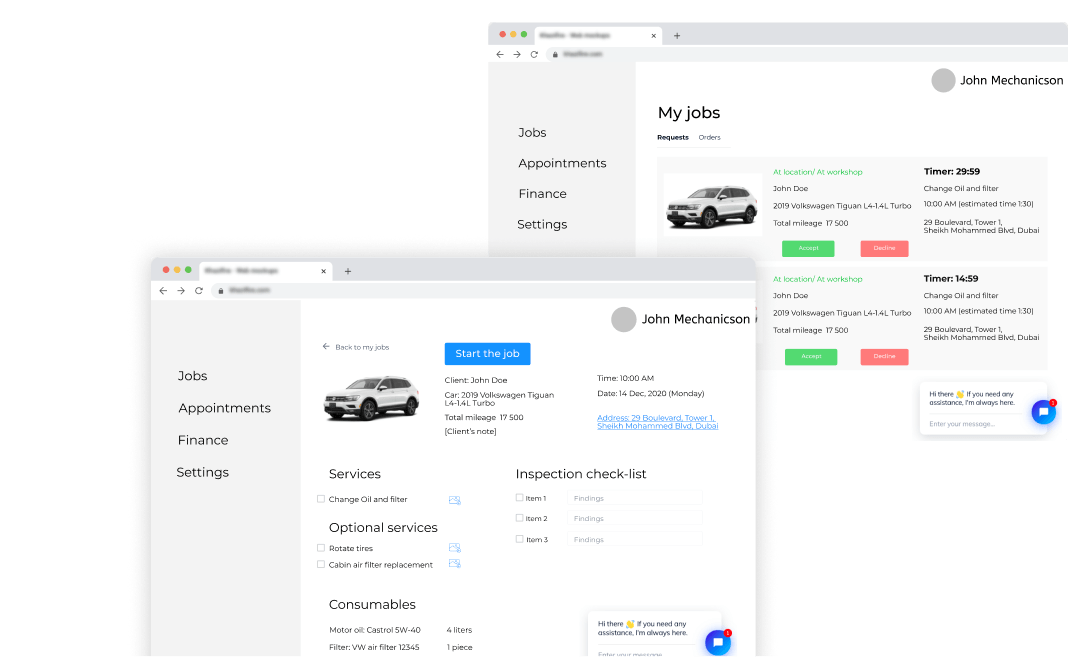
Task: Open the chat bubble icon on job details page
Action: [717, 643]
